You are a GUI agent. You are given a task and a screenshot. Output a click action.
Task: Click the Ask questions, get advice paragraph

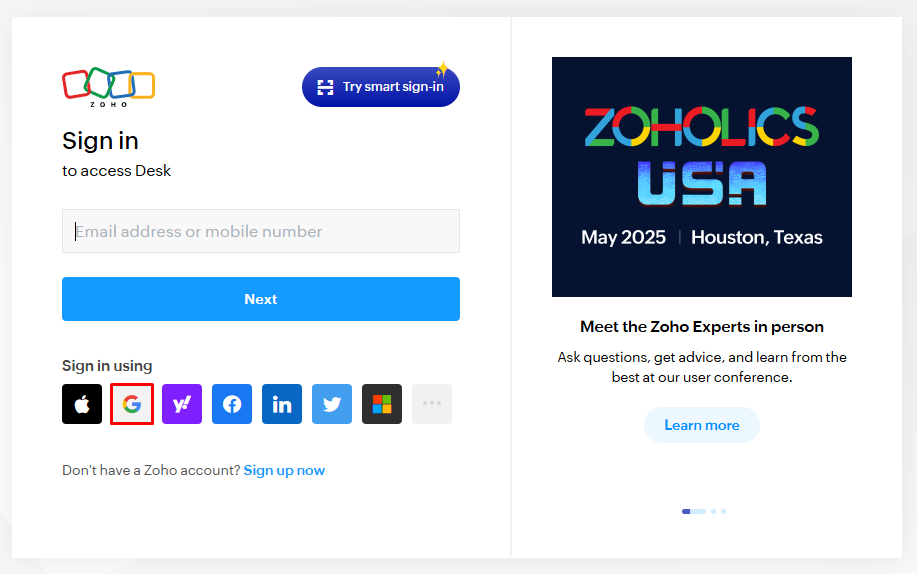click(702, 367)
